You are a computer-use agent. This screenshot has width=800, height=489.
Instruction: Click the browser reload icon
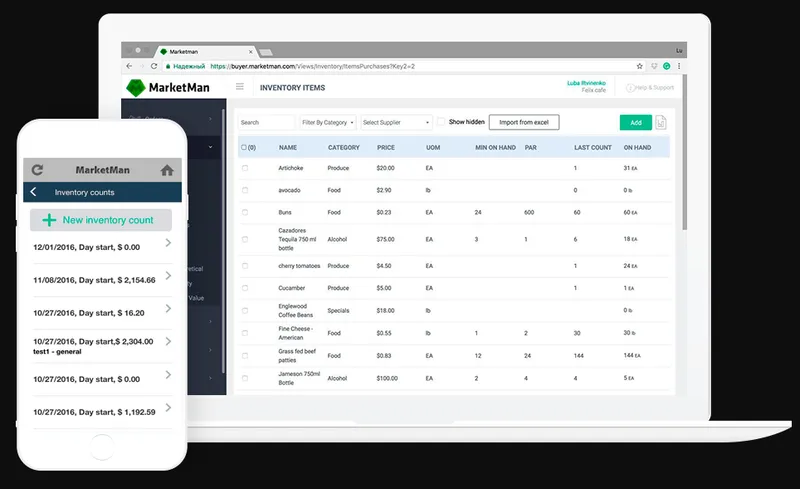click(154, 66)
